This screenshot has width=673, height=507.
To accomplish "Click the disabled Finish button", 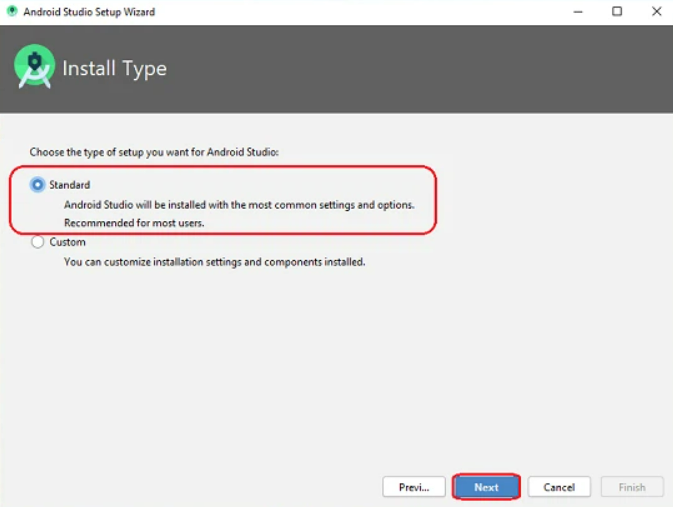I will tap(632, 487).
